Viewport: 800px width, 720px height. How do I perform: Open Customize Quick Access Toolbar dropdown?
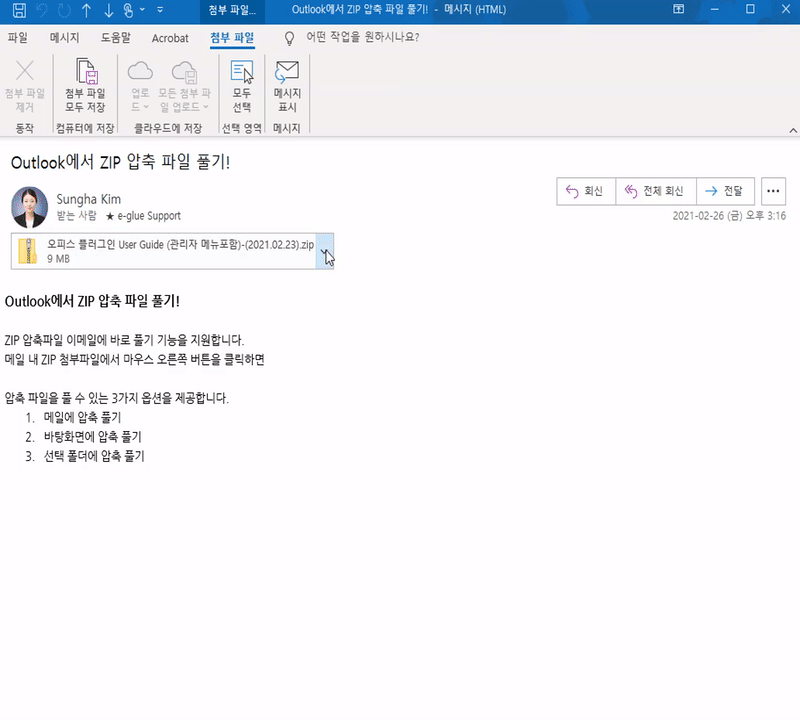[160, 10]
